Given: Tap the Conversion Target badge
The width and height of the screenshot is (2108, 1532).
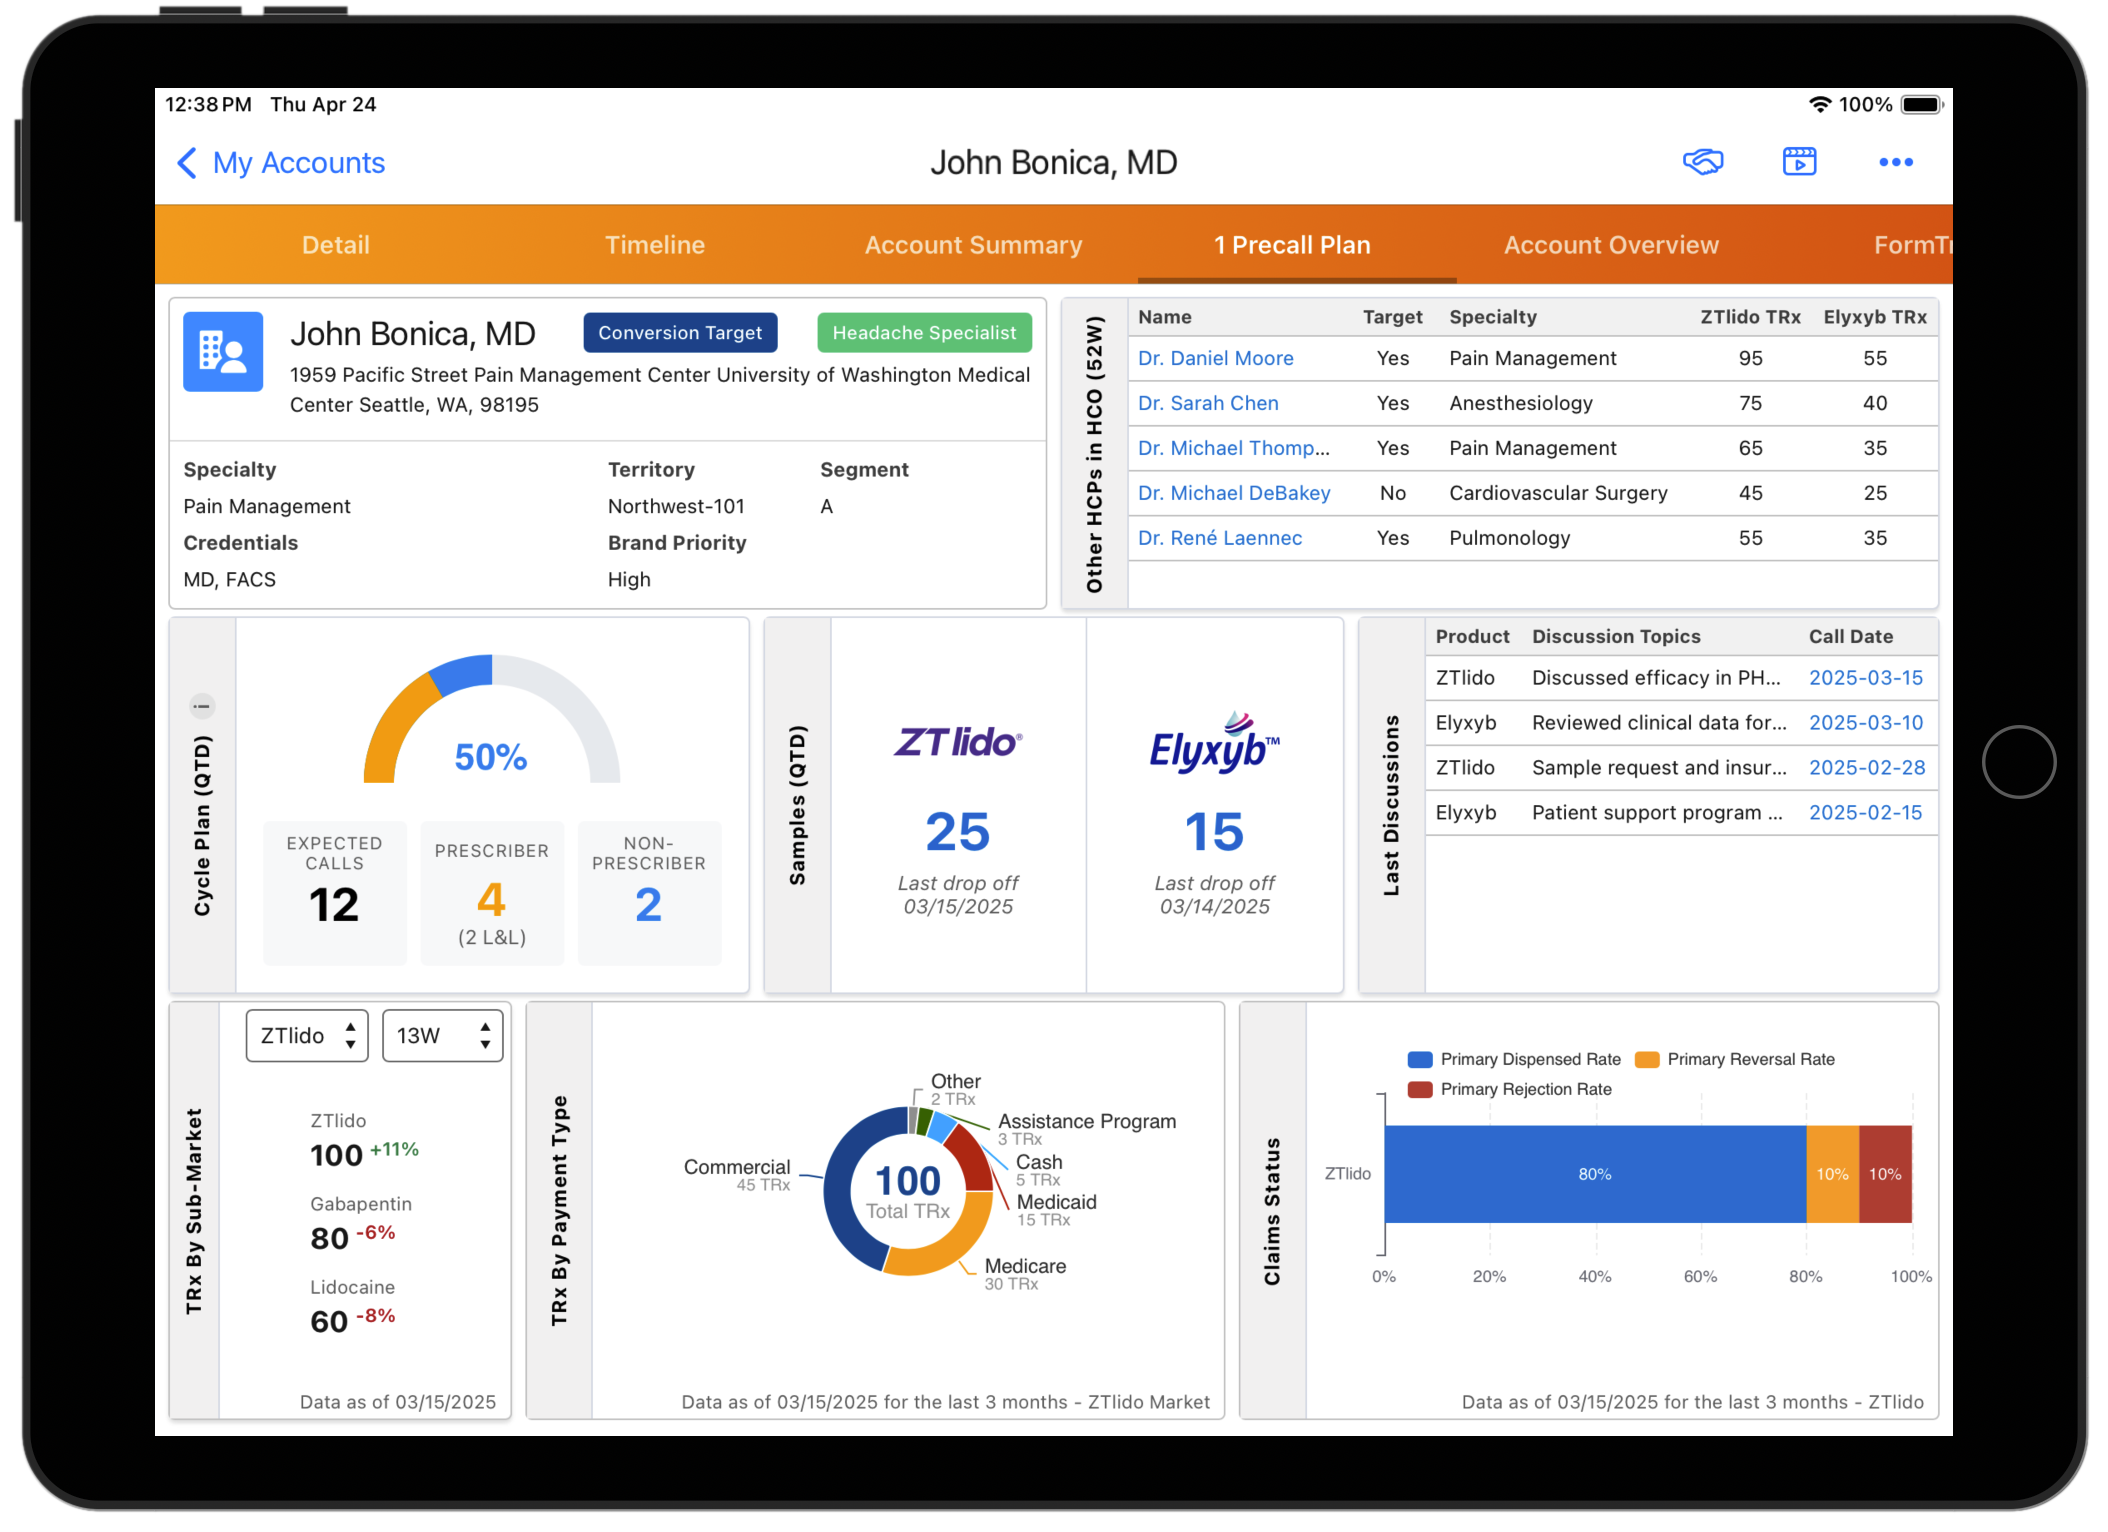Looking at the screenshot, I should [680, 333].
